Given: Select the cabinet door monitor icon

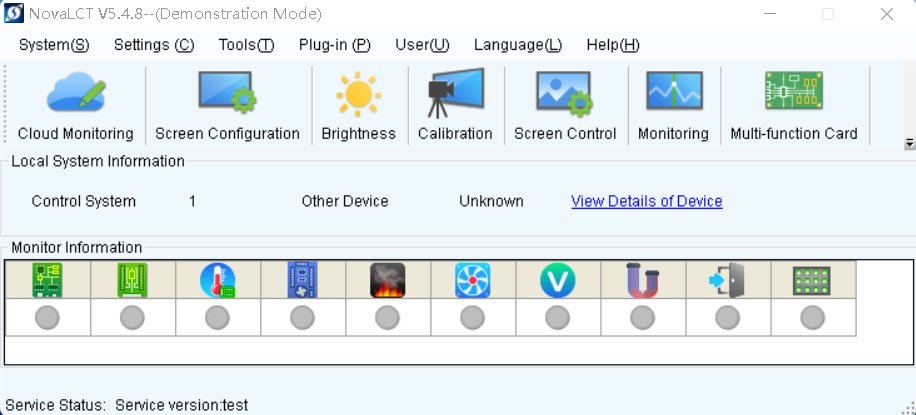Looking at the screenshot, I should click(x=727, y=280).
